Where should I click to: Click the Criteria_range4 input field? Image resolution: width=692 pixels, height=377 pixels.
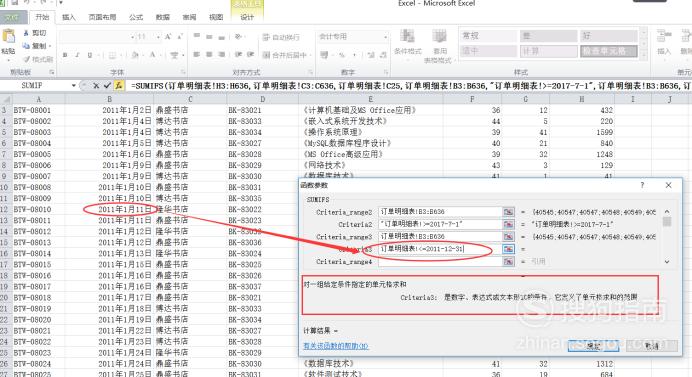[x=440, y=261]
